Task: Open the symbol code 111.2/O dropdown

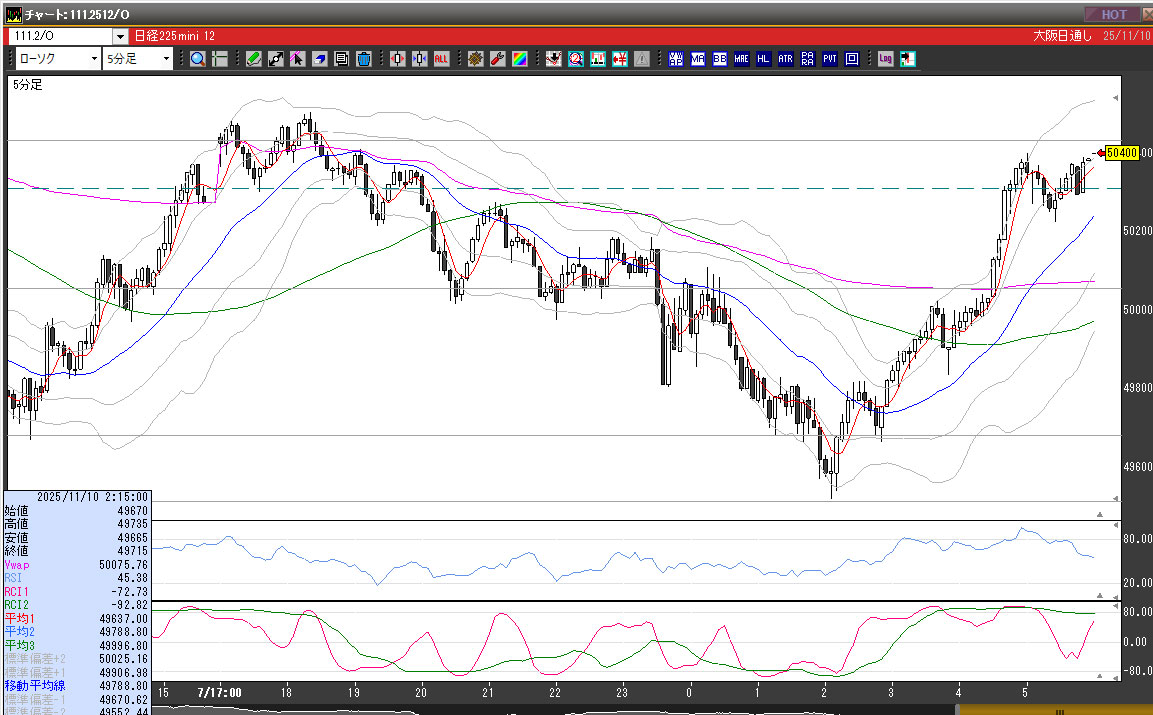Action: click(120, 36)
